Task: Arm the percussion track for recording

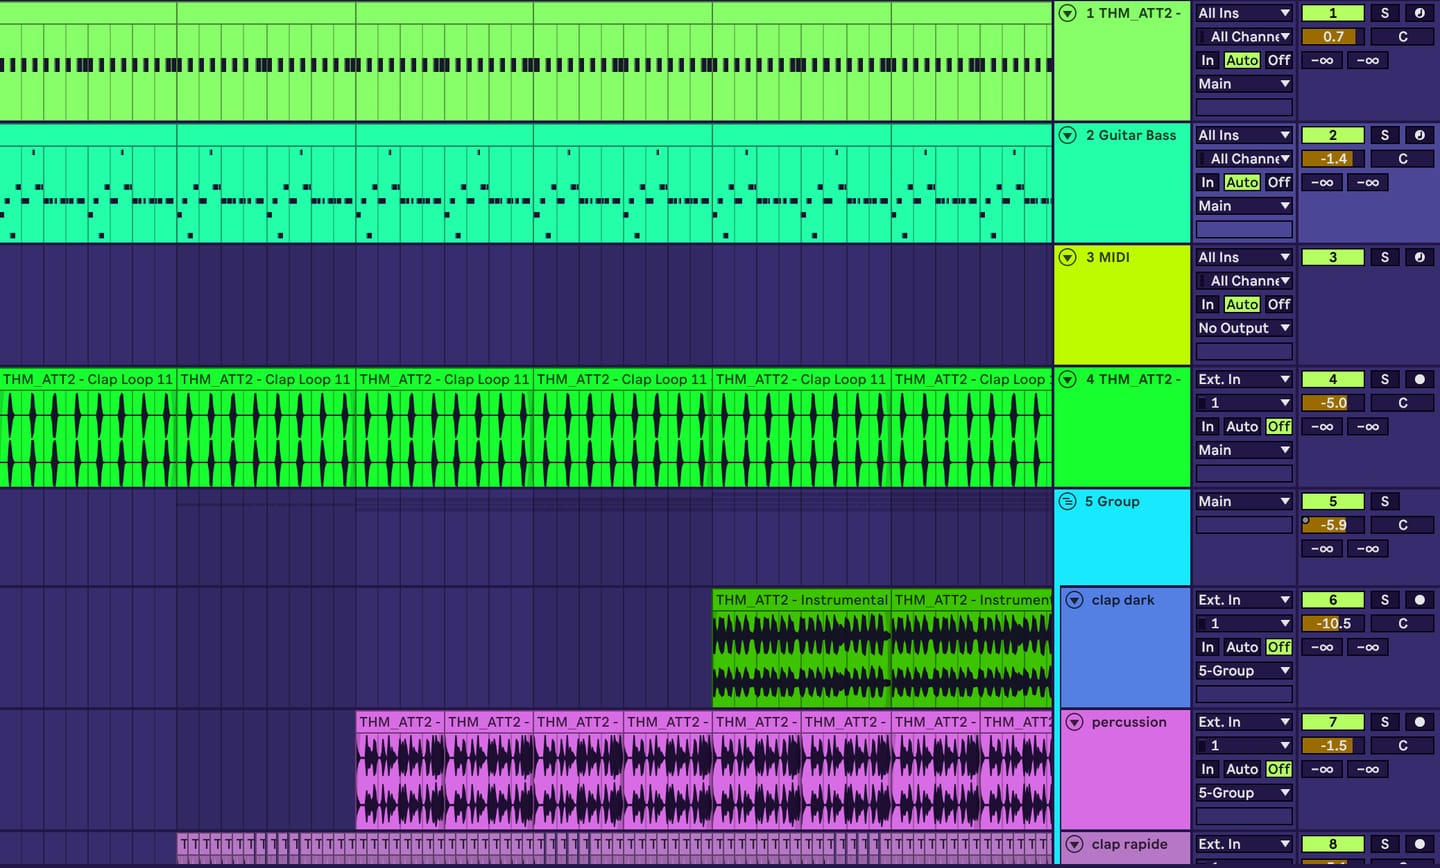Action: pyautogui.click(x=1419, y=722)
